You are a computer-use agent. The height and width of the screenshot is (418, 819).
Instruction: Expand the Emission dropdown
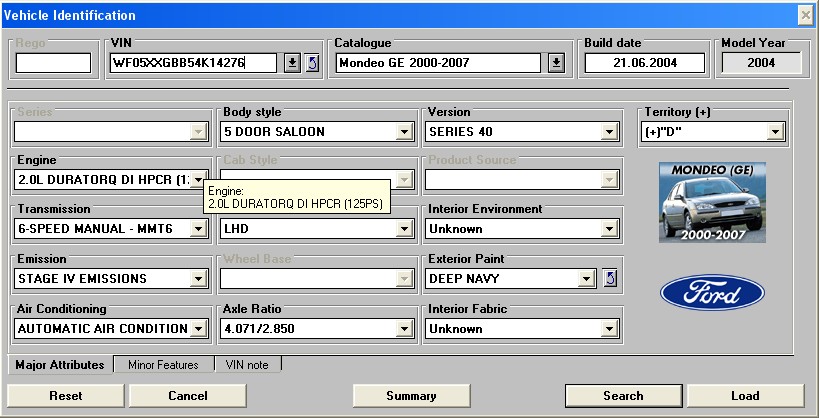point(198,279)
